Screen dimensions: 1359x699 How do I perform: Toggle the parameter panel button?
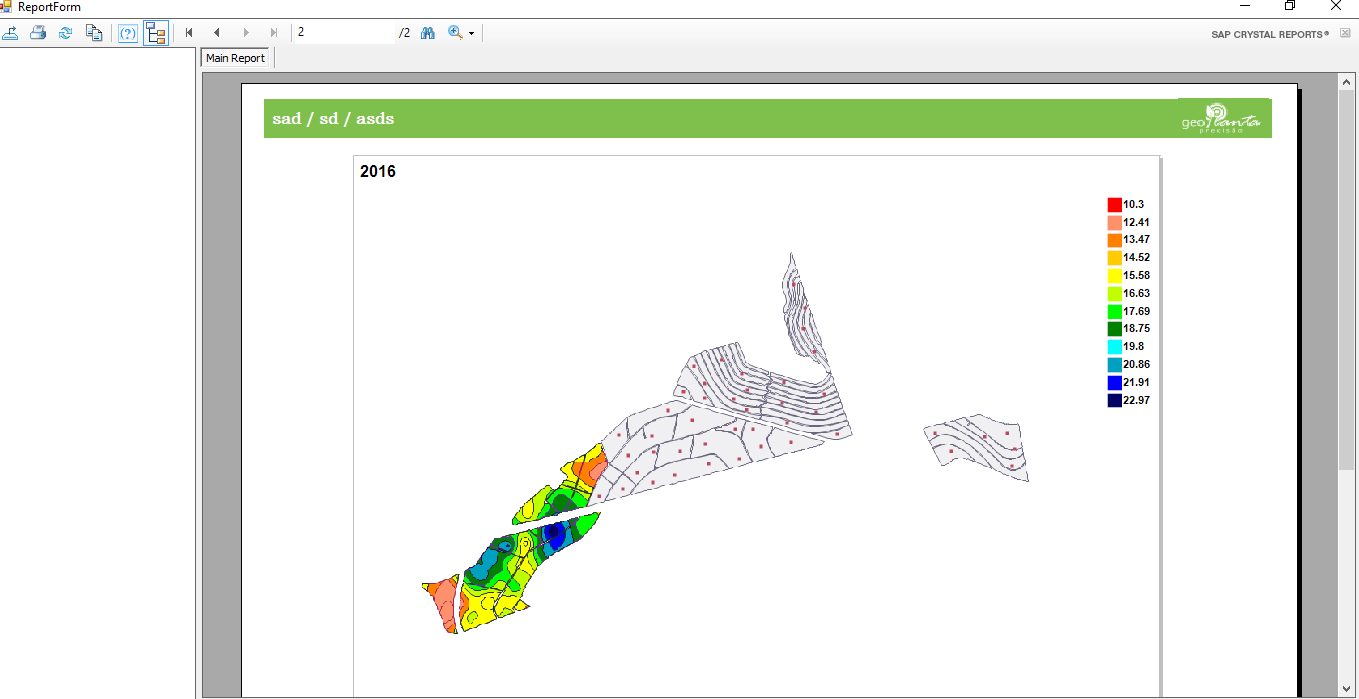[x=128, y=33]
